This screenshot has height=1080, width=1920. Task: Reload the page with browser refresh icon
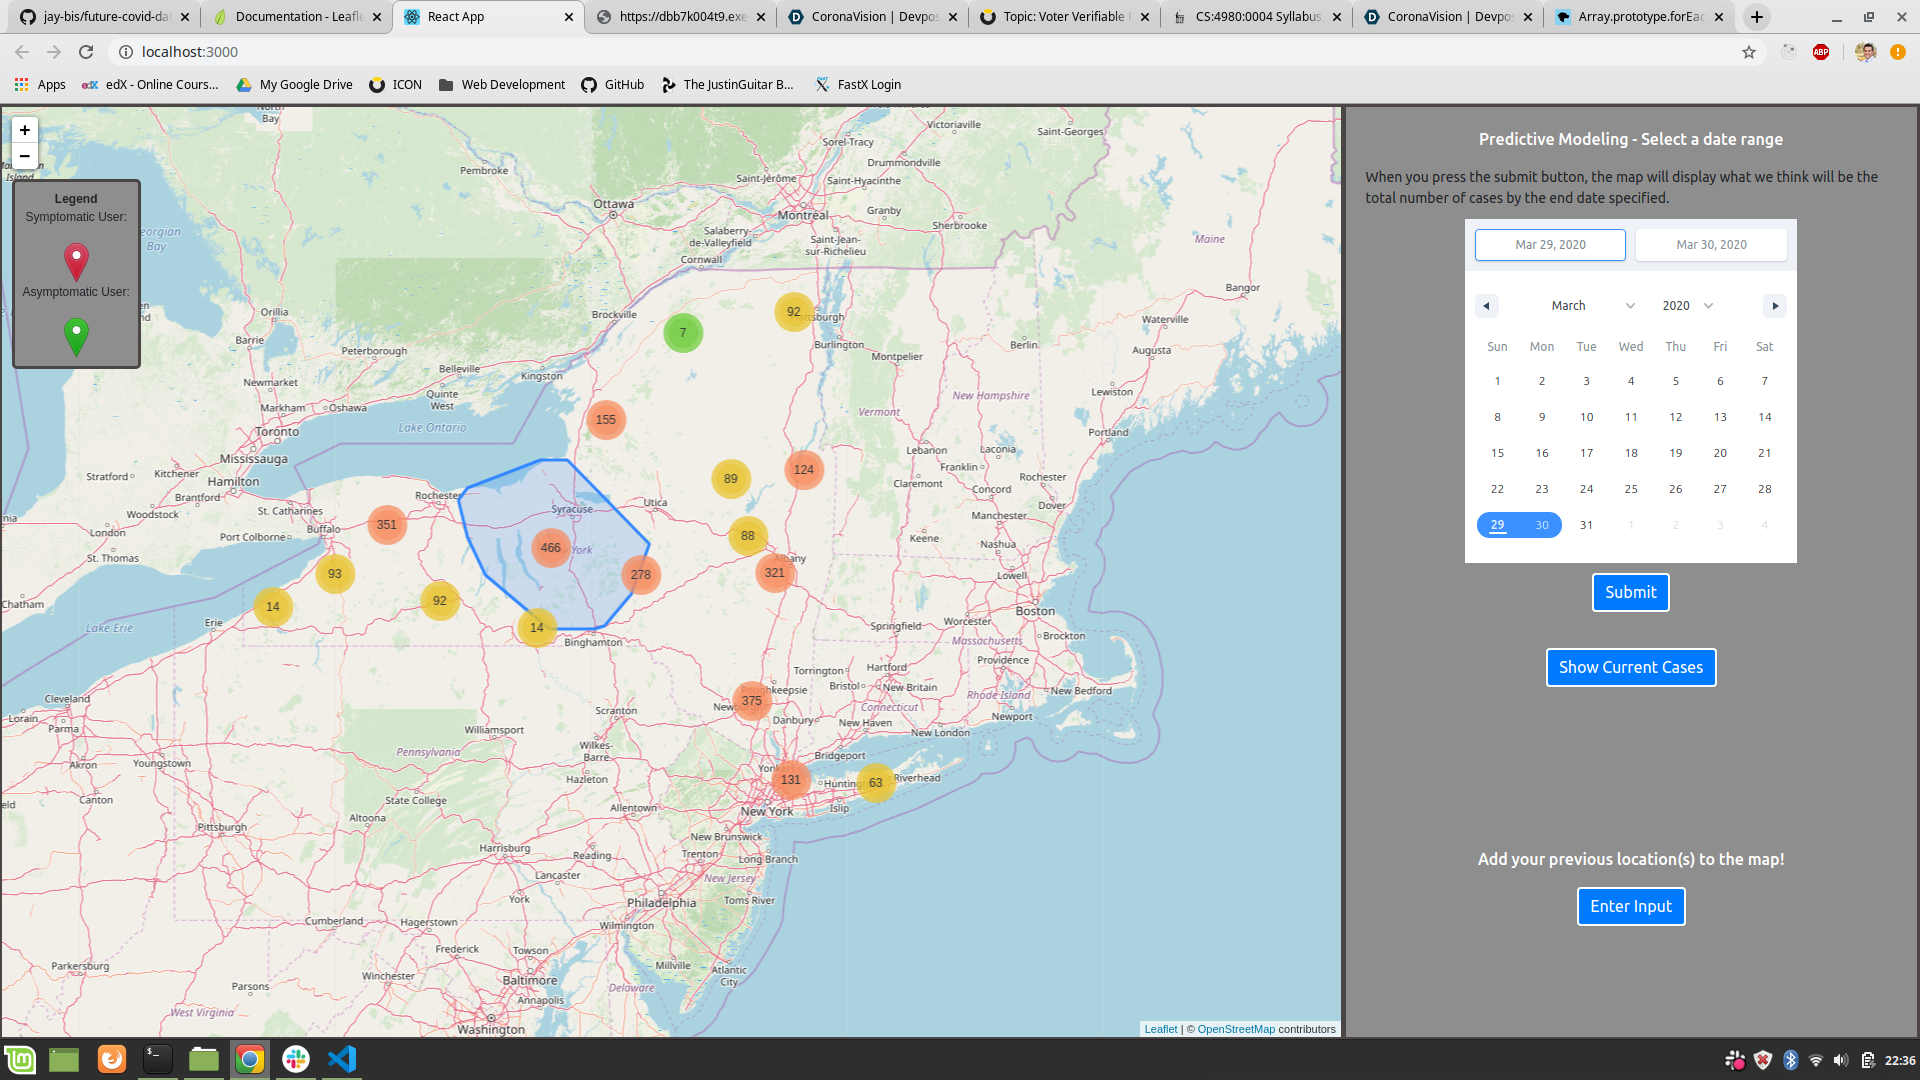coord(86,52)
